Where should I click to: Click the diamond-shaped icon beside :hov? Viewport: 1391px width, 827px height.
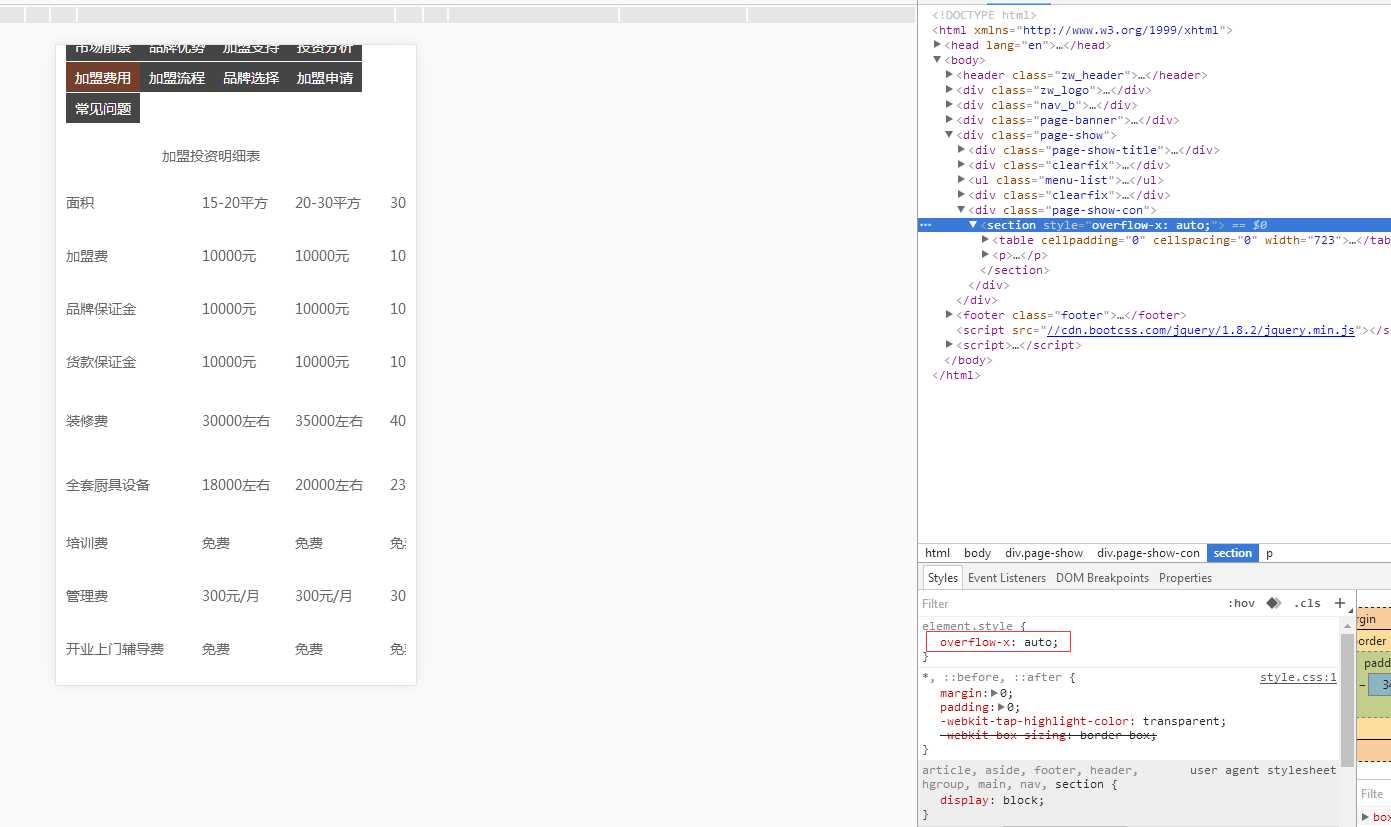(x=1274, y=603)
